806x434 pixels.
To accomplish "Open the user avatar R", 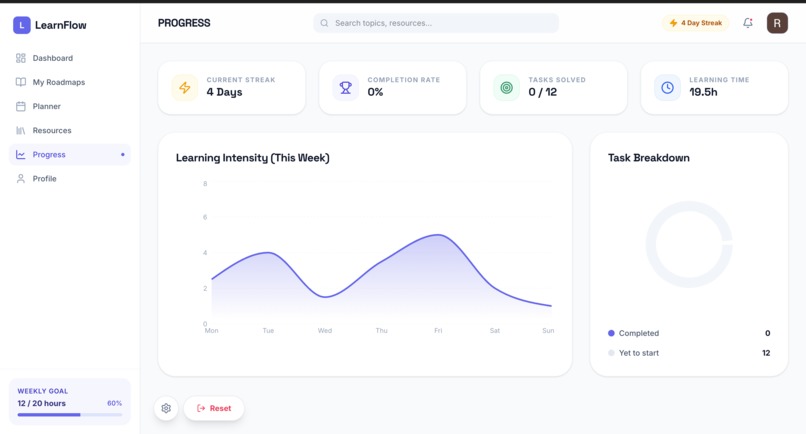I will click(777, 23).
